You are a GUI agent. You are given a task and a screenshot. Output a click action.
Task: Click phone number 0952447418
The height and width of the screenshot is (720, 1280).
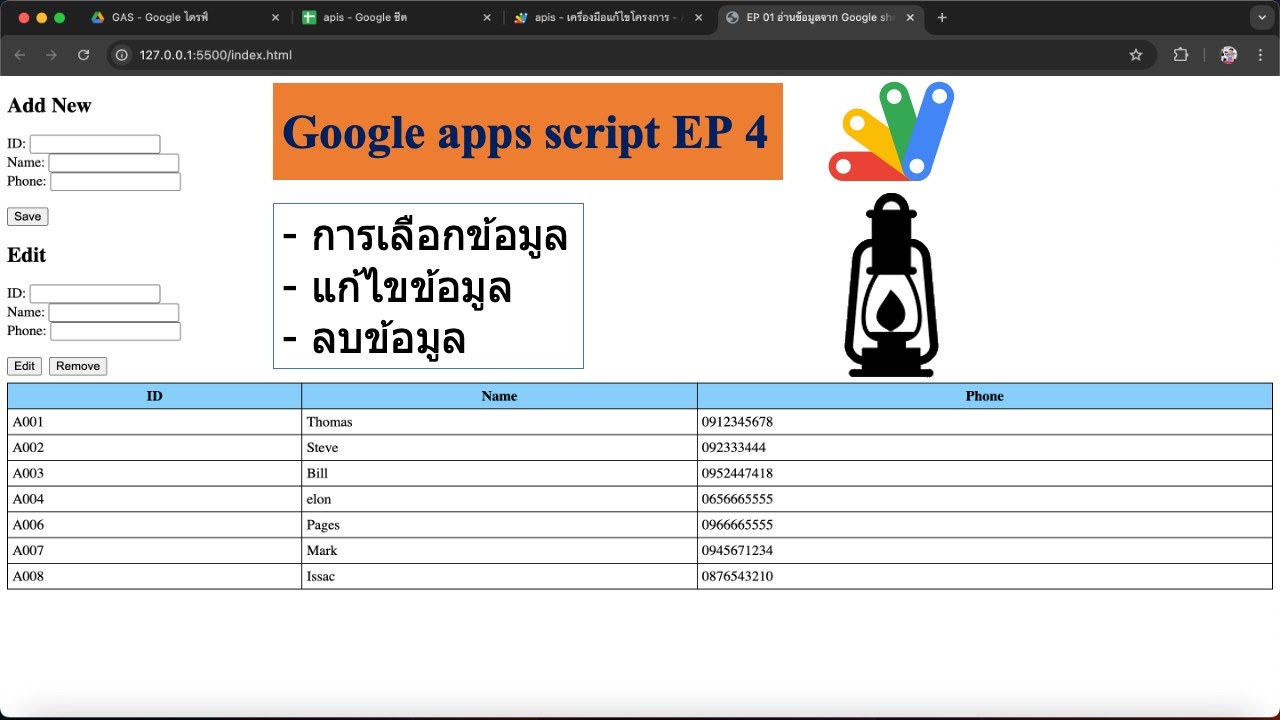pyautogui.click(x=737, y=474)
